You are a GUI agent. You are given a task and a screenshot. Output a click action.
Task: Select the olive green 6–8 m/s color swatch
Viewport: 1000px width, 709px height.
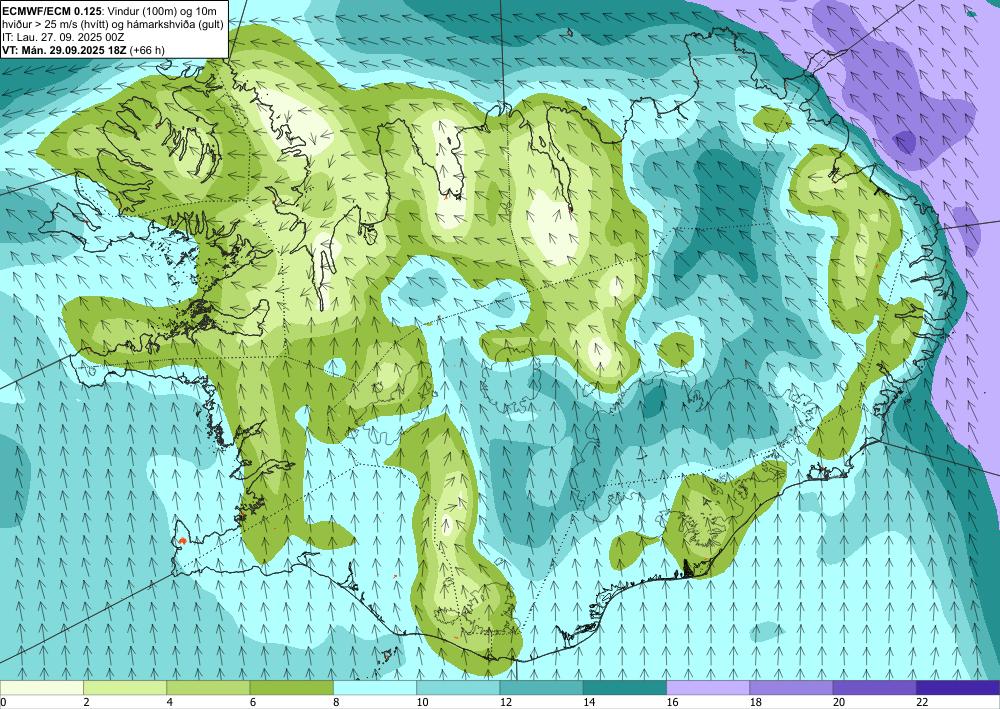tap(291, 688)
